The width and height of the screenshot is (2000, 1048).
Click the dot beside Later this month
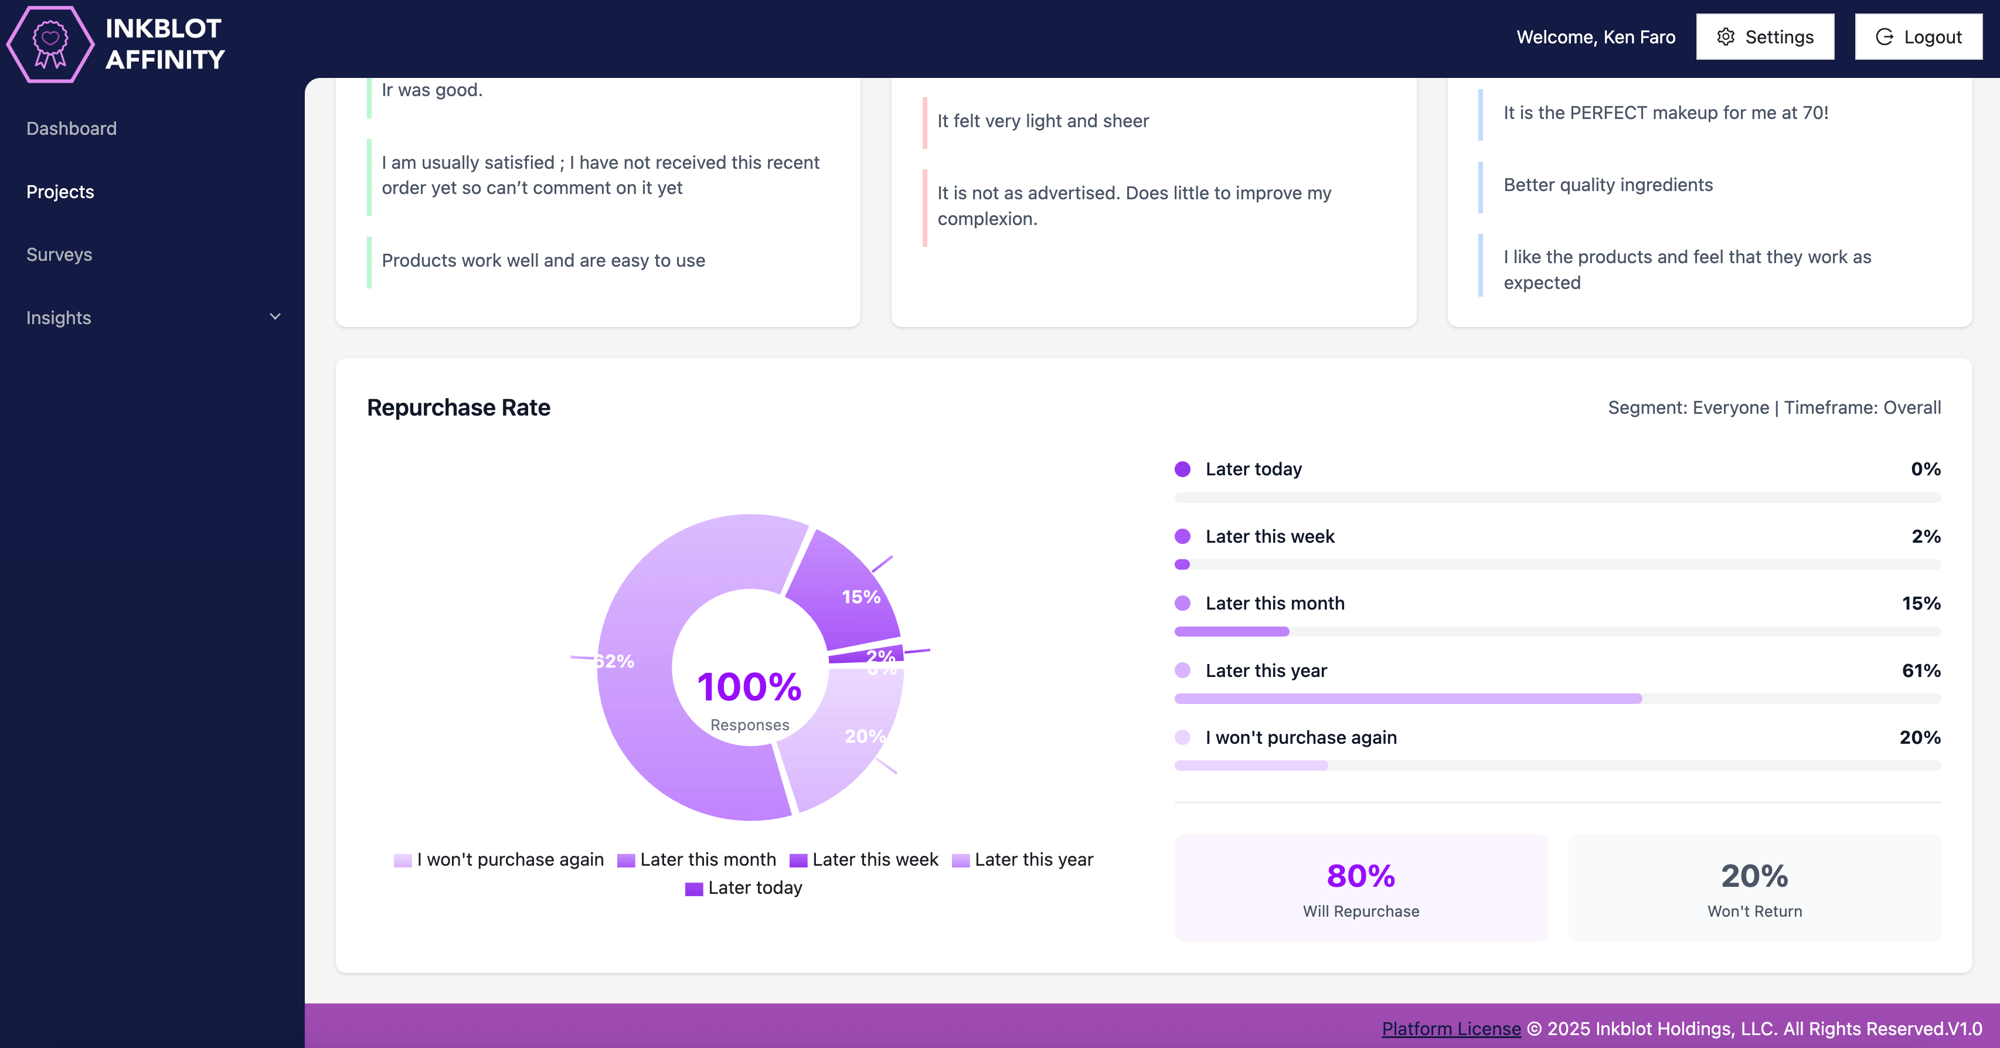(x=1182, y=603)
